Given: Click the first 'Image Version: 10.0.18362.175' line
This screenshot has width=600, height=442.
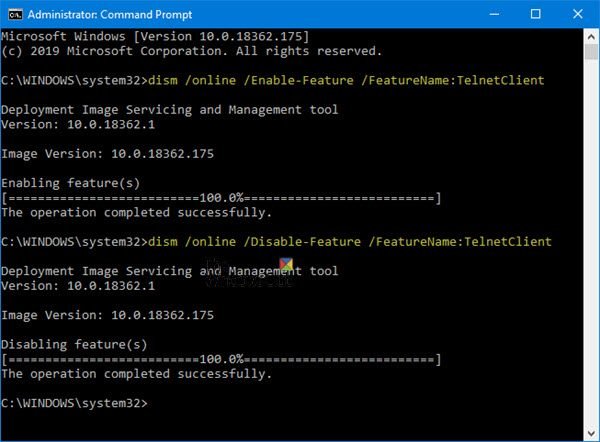Looking at the screenshot, I should (x=108, y=154).
